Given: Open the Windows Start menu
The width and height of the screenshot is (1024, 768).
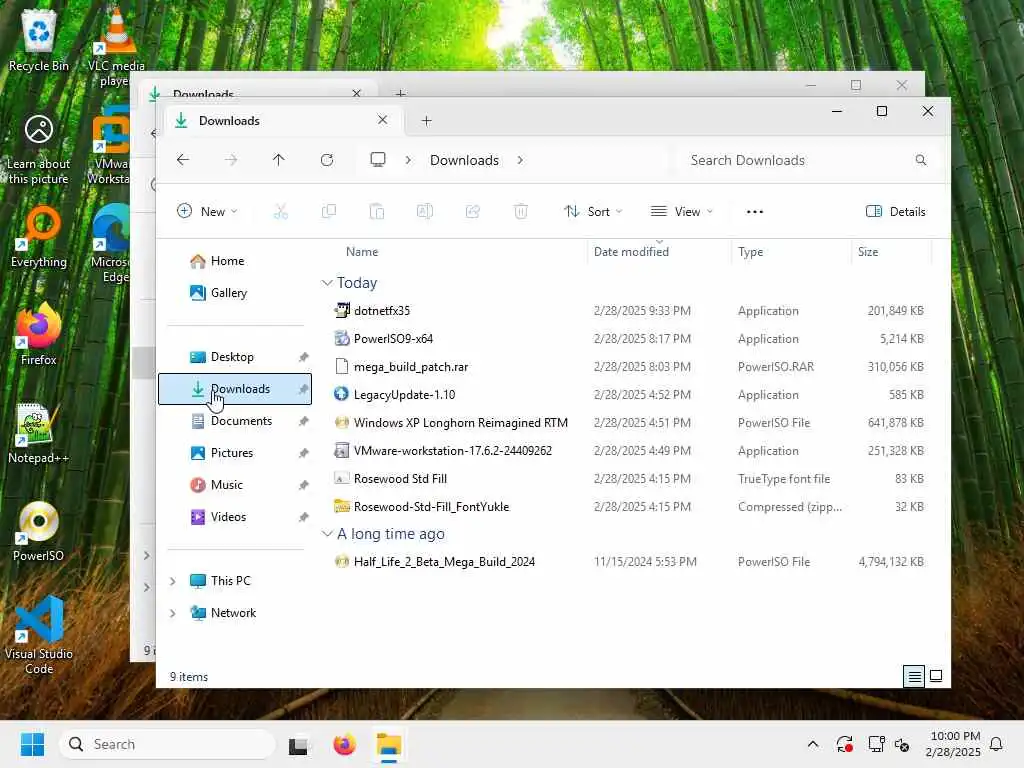Looking at the screenshot, I should 32,744.
